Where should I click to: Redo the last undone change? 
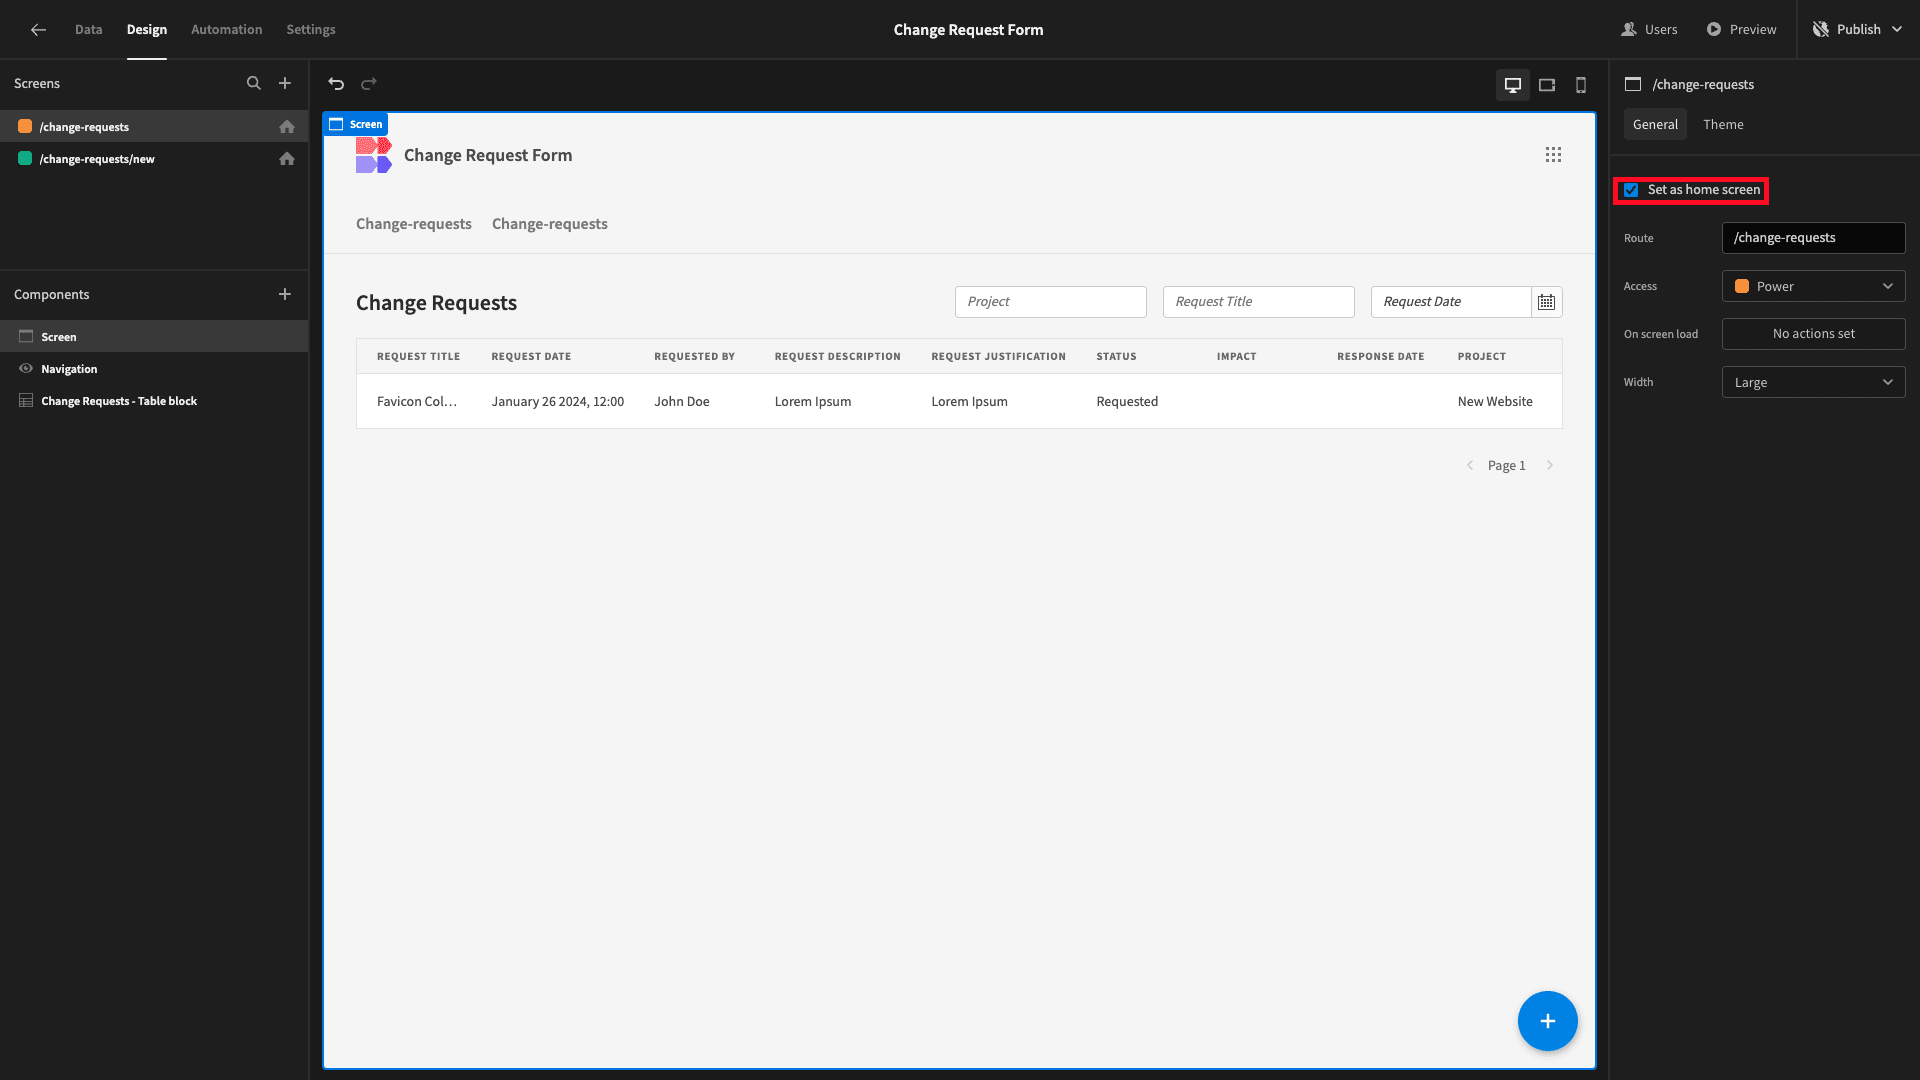coord(369,84)
